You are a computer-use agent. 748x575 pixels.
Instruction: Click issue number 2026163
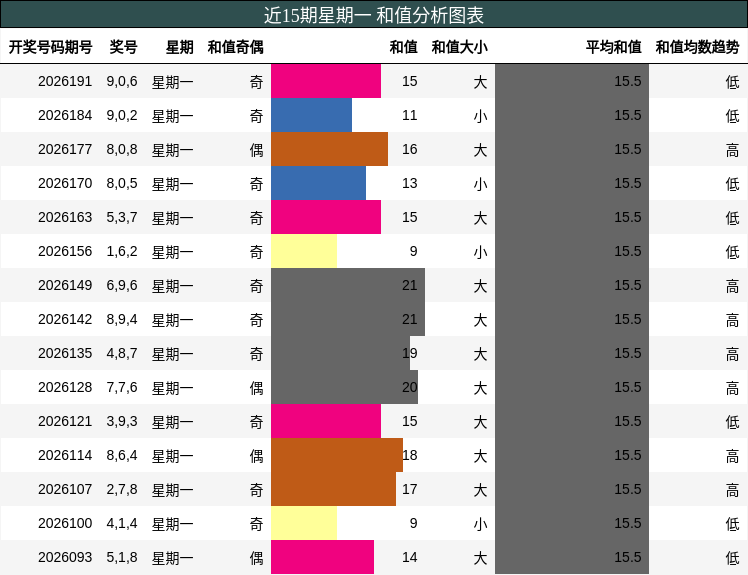coord(65,217)
